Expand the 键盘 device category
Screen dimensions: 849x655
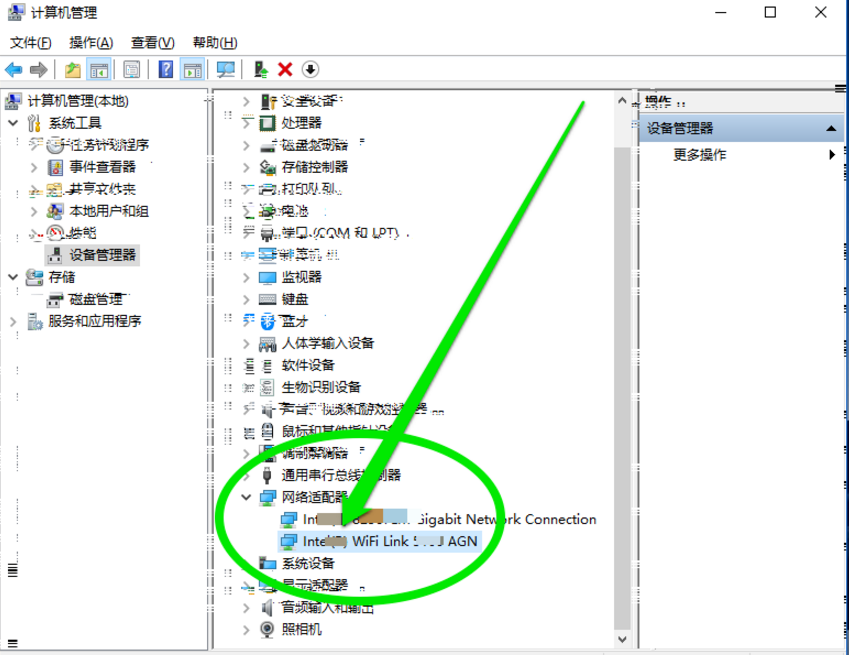246,299
